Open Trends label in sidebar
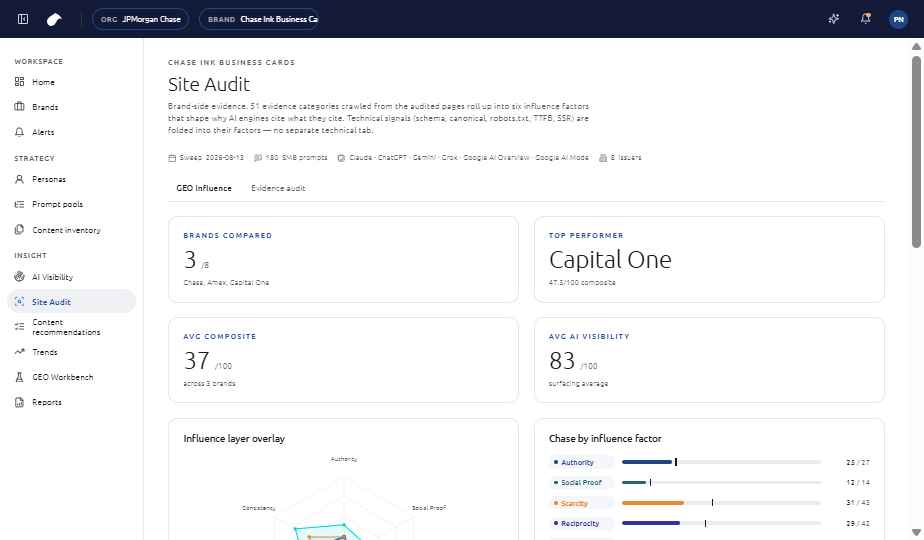Screen dimensions: 924x540 45,352
